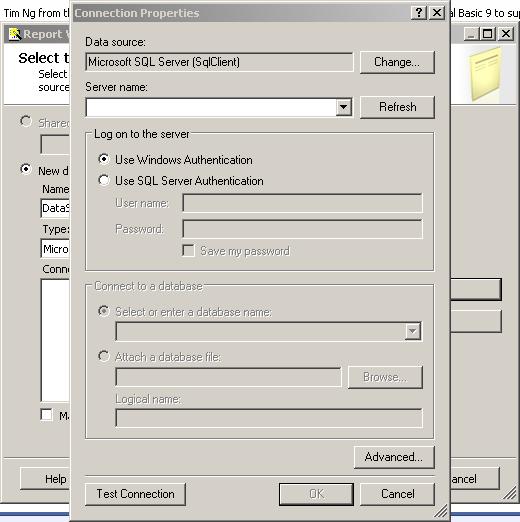This screenshot has width=520, height=522.
Task: Click the yellow notepad wizard graphic
Action: 486,74
